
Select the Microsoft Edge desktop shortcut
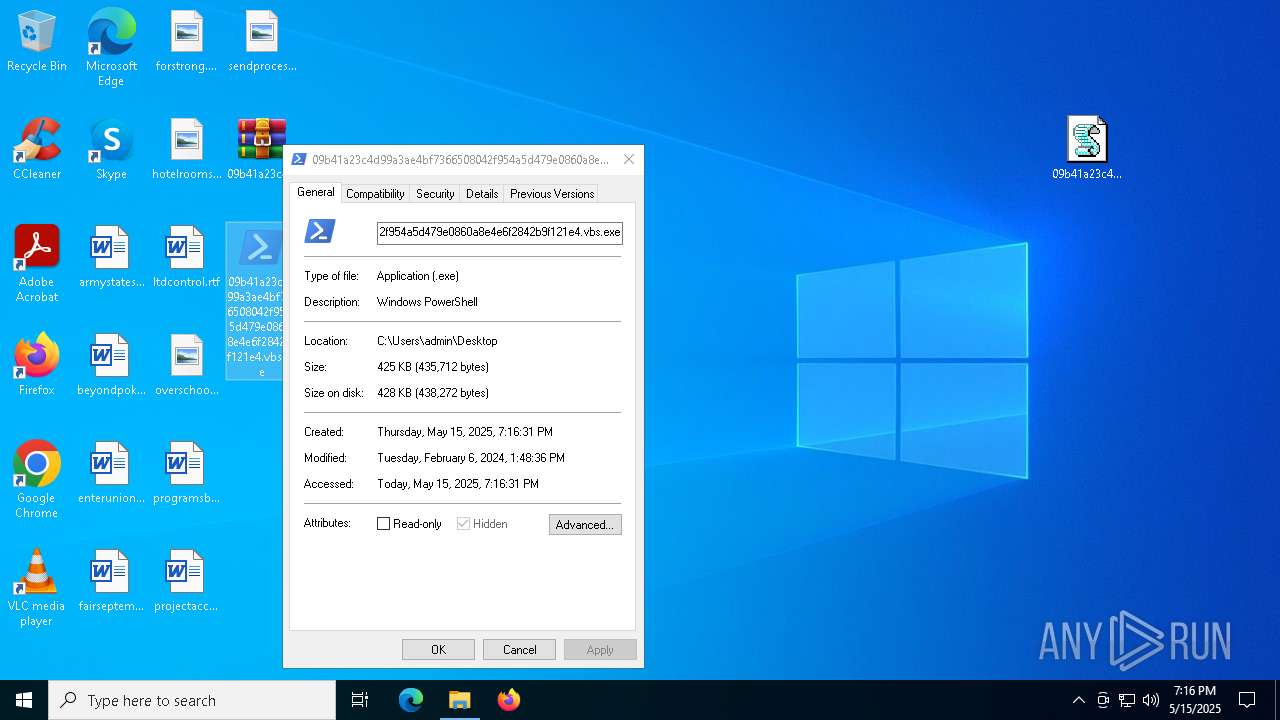(x=111, y=48)
